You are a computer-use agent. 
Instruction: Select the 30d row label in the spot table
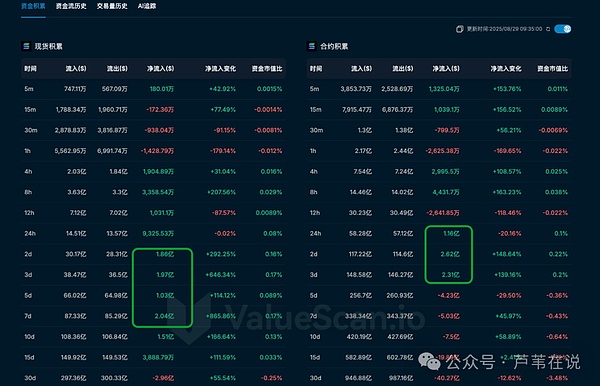[x=30, y=378]
